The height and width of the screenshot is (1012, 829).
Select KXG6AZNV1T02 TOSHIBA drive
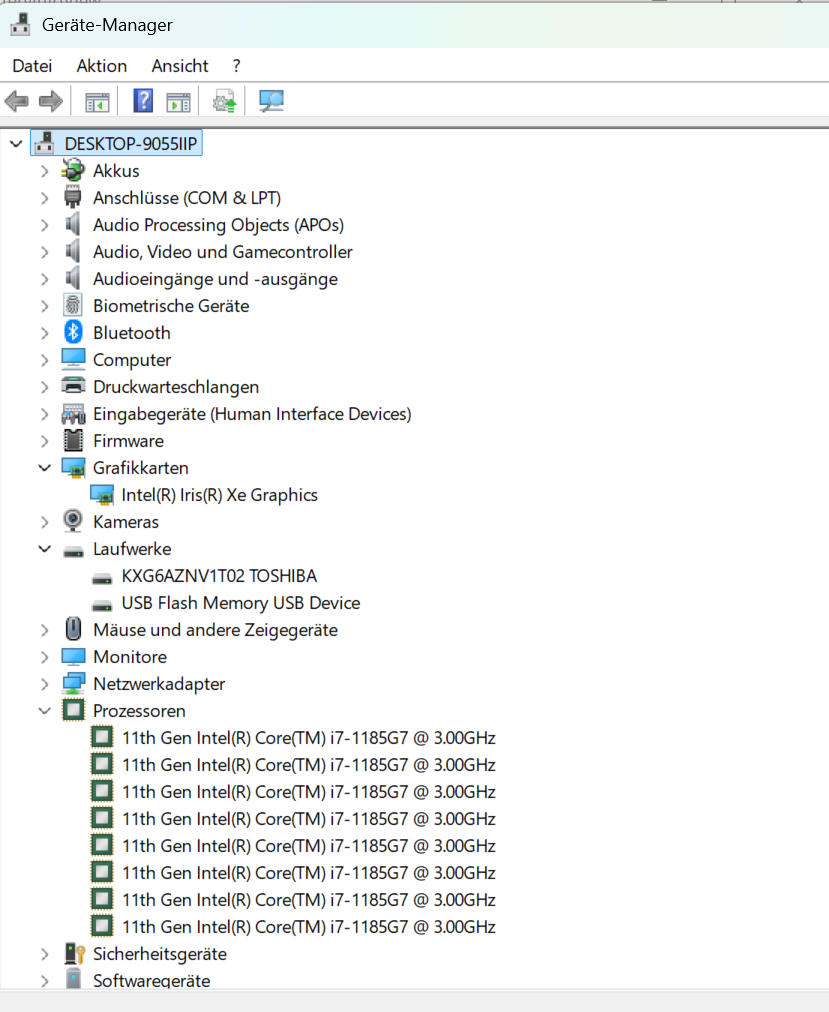click(x=219, y=576)
